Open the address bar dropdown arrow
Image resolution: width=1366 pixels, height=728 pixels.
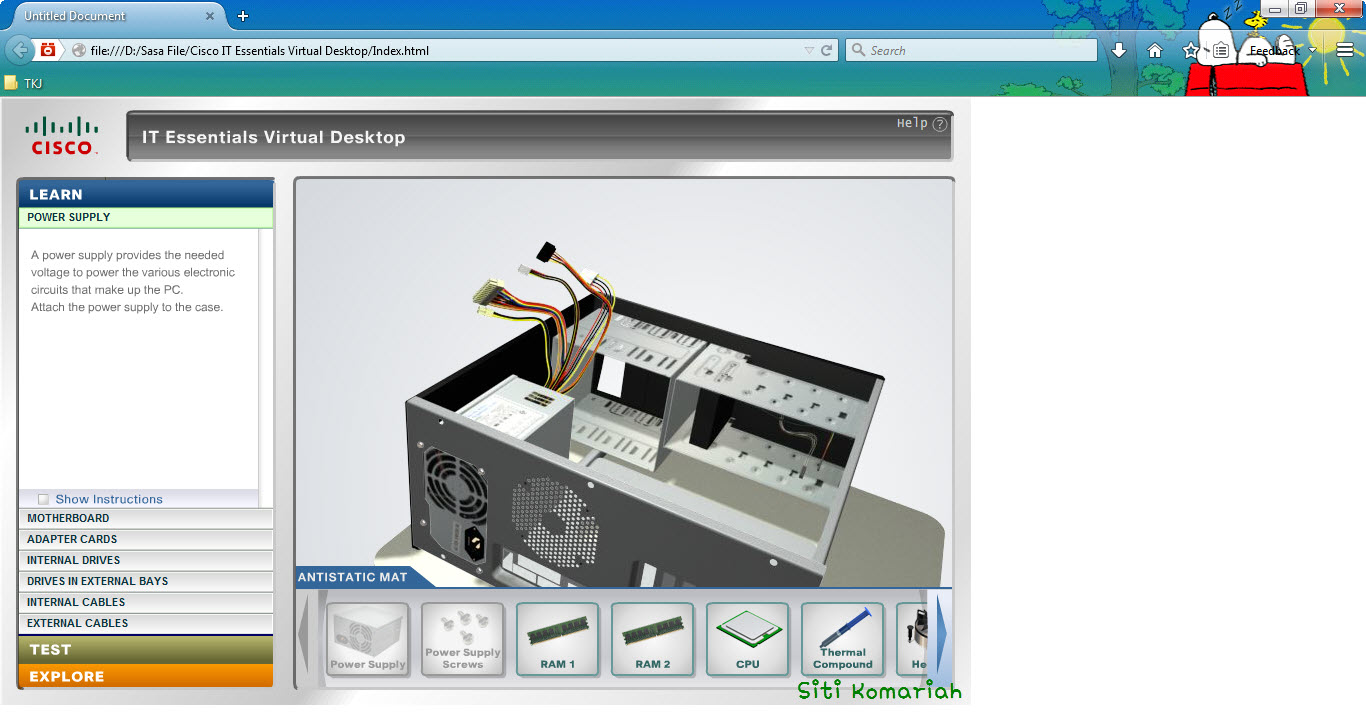pyautogui.click(x=807, y=49)
